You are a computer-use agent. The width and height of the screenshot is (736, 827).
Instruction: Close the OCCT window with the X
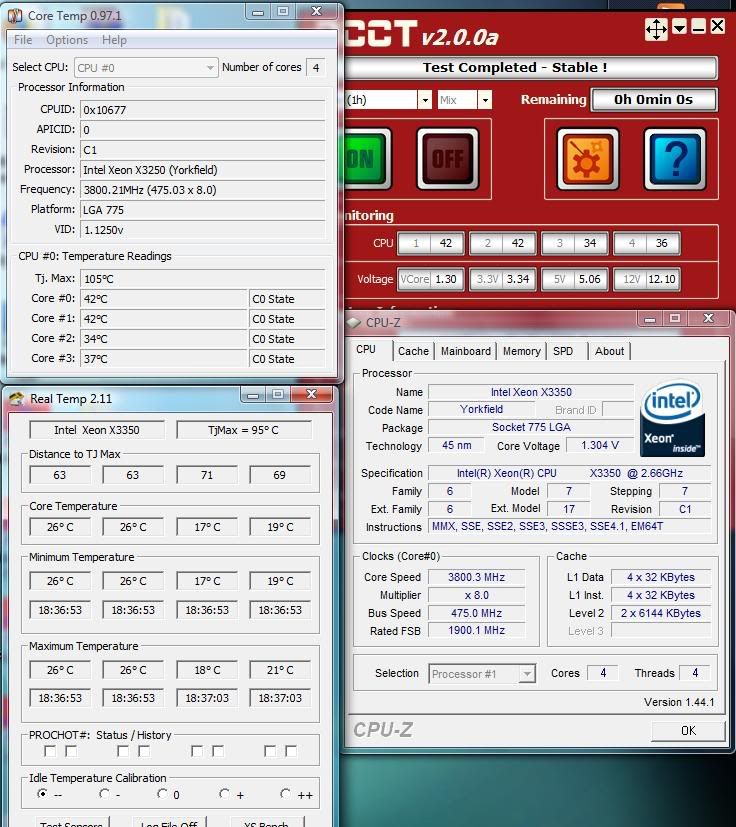click(x=718, y=26)
